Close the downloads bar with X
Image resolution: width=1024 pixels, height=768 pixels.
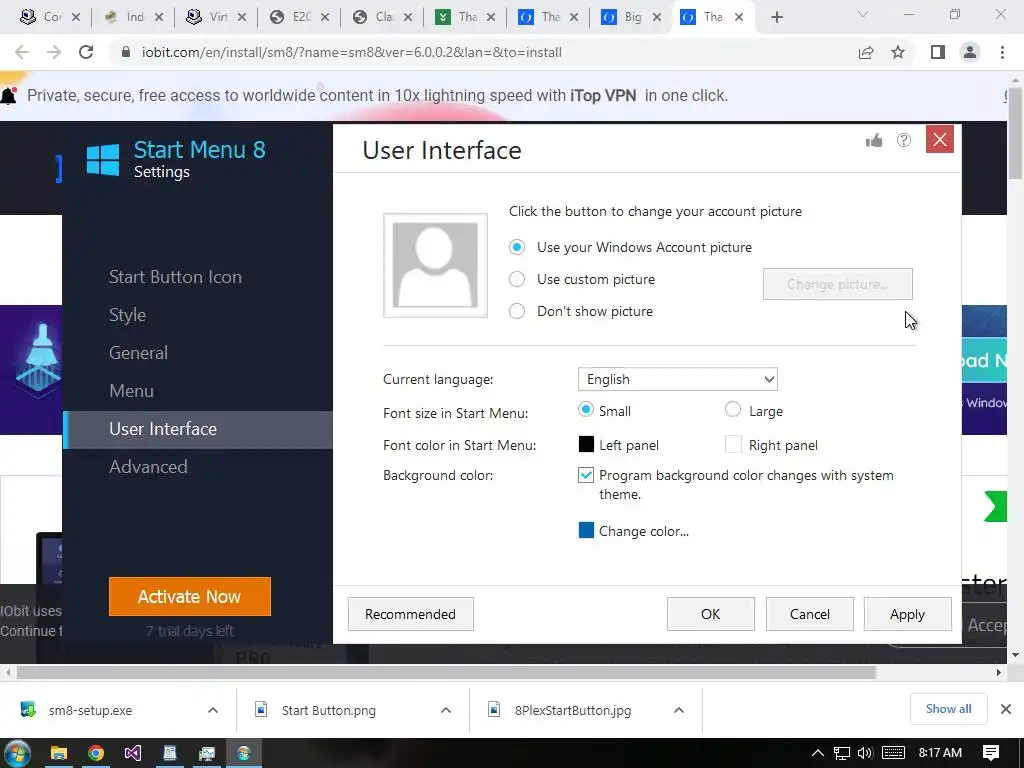coord(1006,709)
